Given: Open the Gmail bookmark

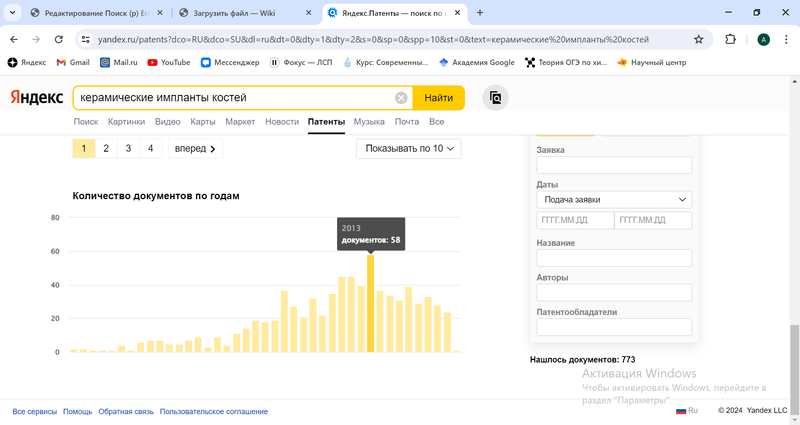Looking at the screenshot, I should (73, 62).
